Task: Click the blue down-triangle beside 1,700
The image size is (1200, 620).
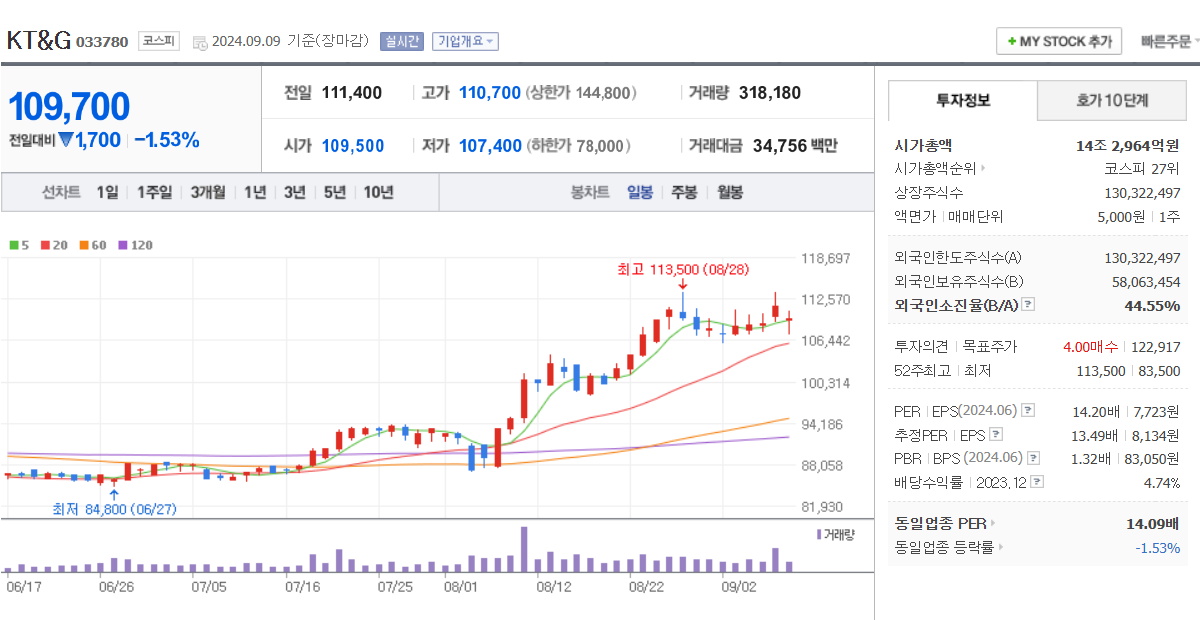Action: [66, 140]
